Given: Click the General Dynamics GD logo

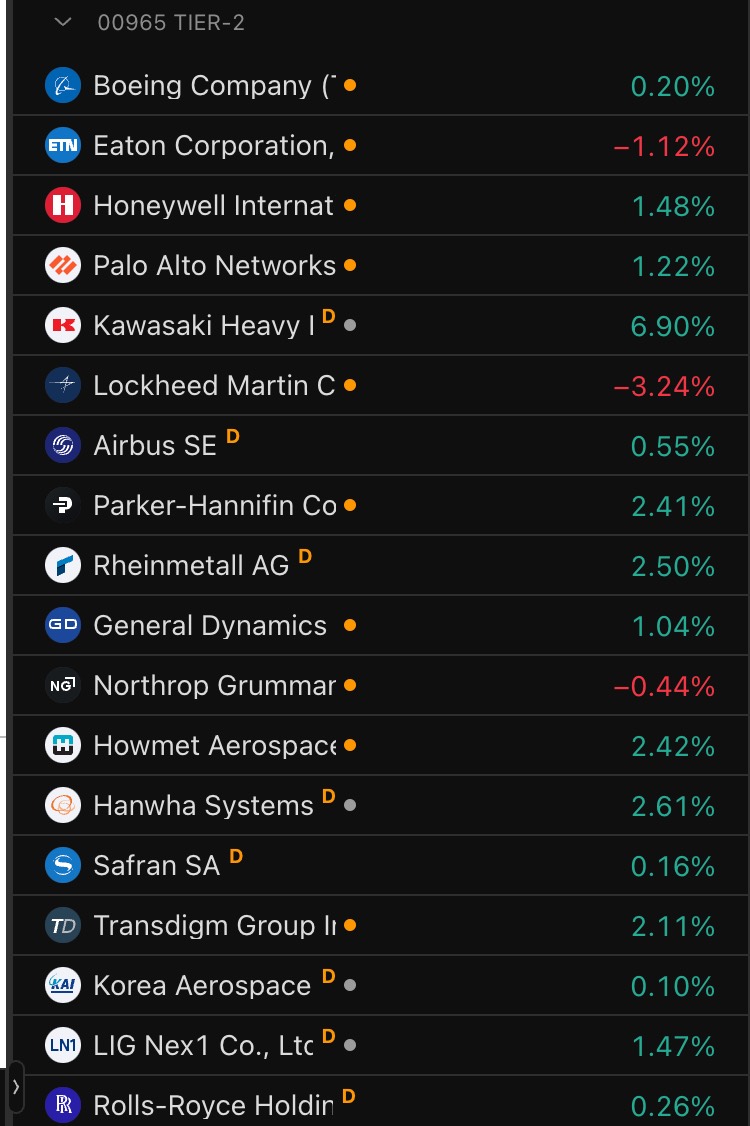Looking at the screenshot, I should (63, 626).
